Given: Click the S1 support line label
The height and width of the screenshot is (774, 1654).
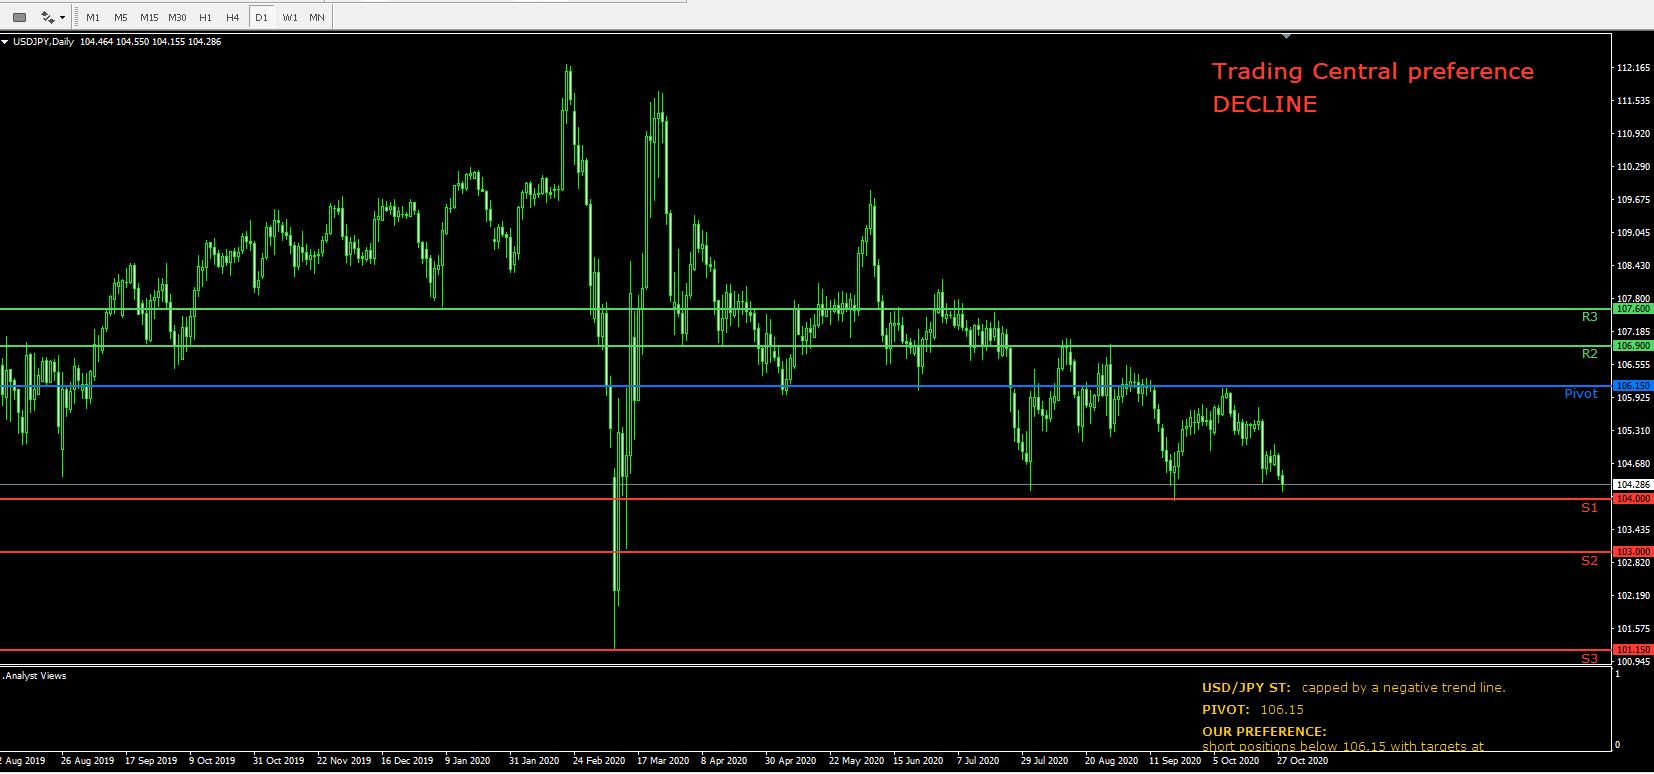Looking at the screenshot, I should click(1589, 508).
